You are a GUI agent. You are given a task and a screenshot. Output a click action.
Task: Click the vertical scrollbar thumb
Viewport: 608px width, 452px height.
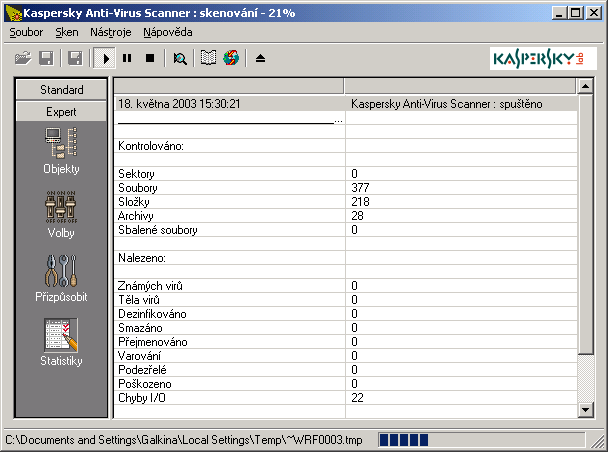tap(585, 224)
